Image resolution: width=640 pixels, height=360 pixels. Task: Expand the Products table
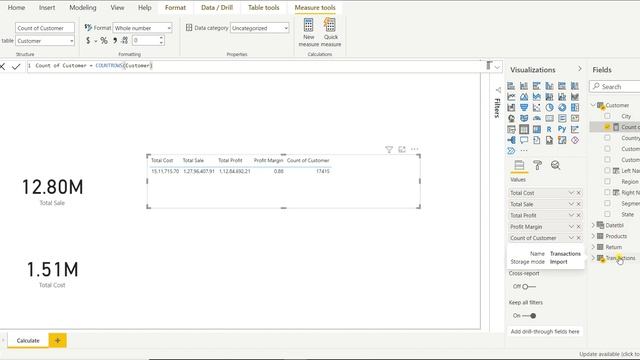click(593, 236)
